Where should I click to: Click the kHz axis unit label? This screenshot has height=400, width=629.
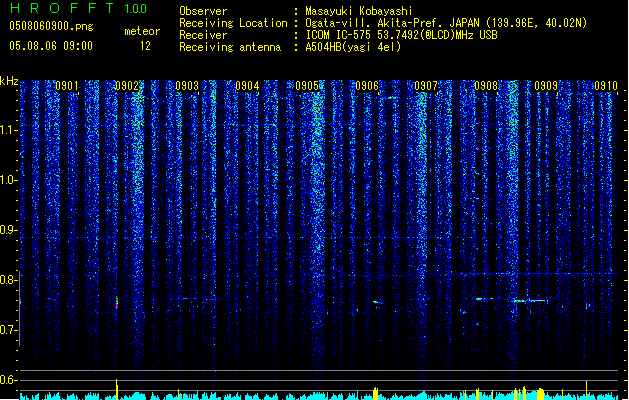pyautogui.click(x=9, y=81)
